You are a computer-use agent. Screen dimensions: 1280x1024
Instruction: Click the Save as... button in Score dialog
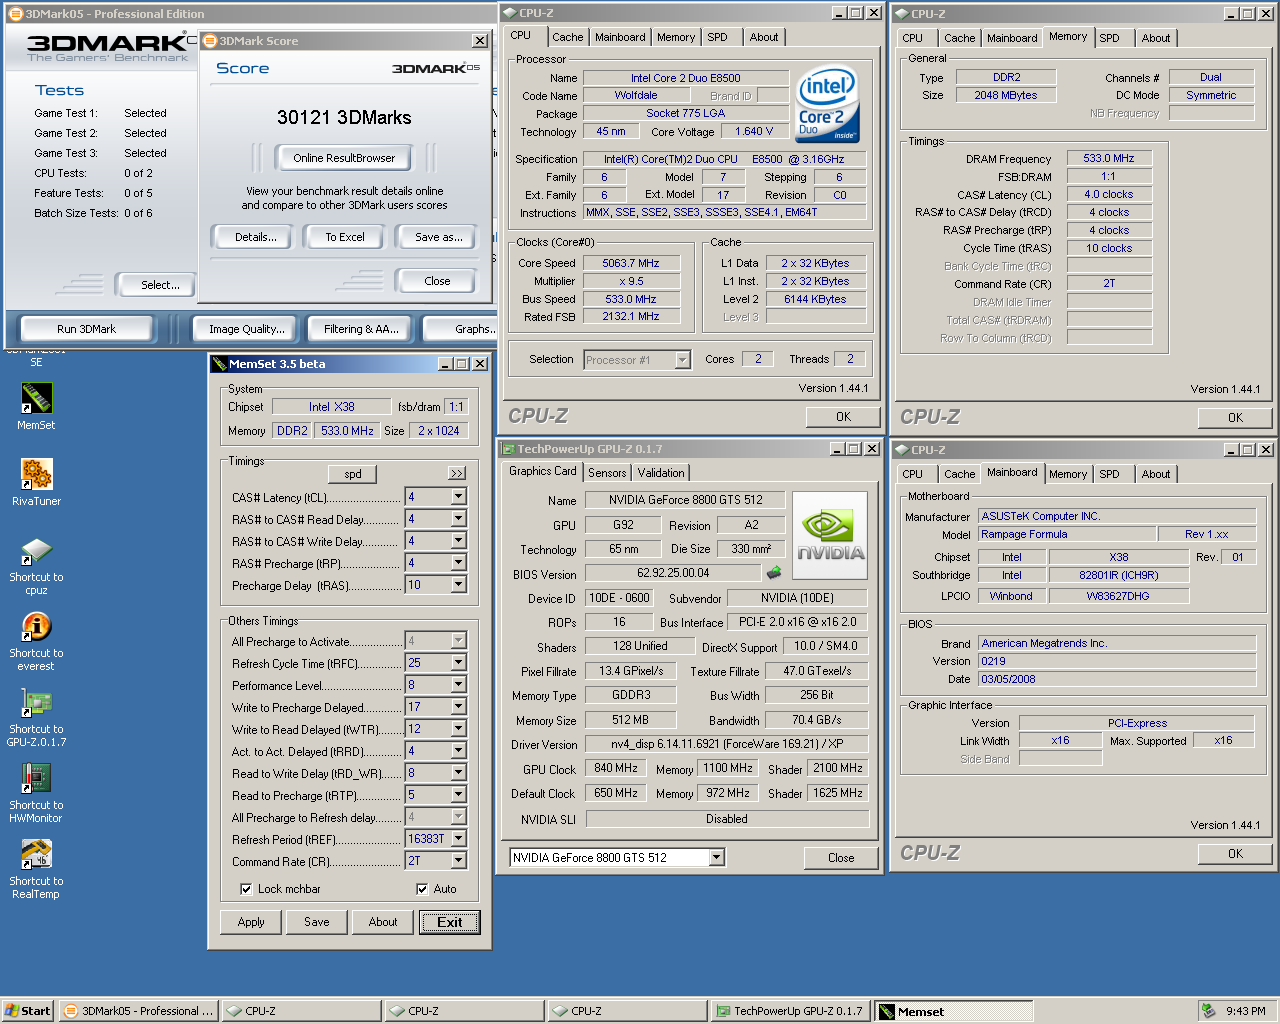(x=438, y=237)
